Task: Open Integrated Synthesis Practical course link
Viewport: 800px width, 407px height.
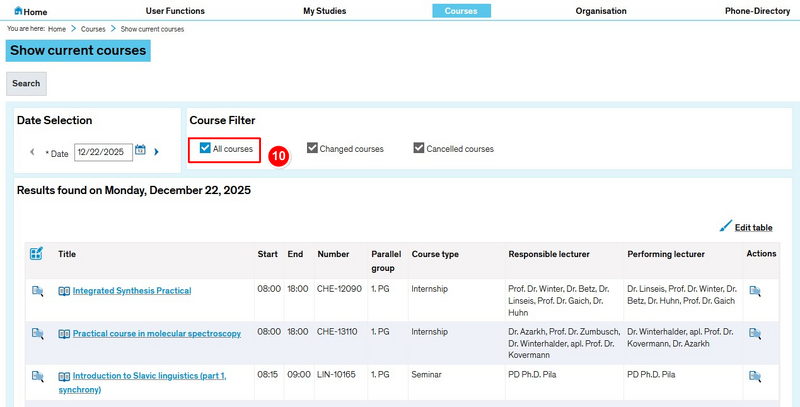Action: click(x=131, y=291)
